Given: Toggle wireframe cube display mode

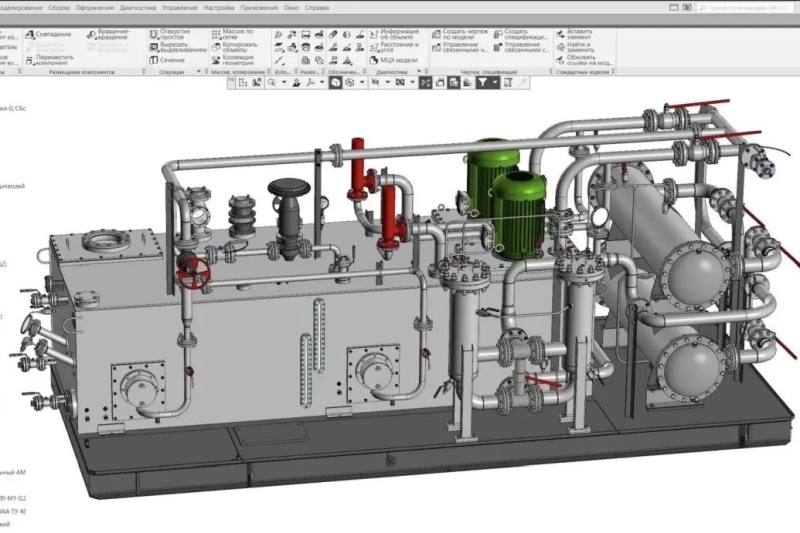Looking at the screenshot, I should pos(349,82).
